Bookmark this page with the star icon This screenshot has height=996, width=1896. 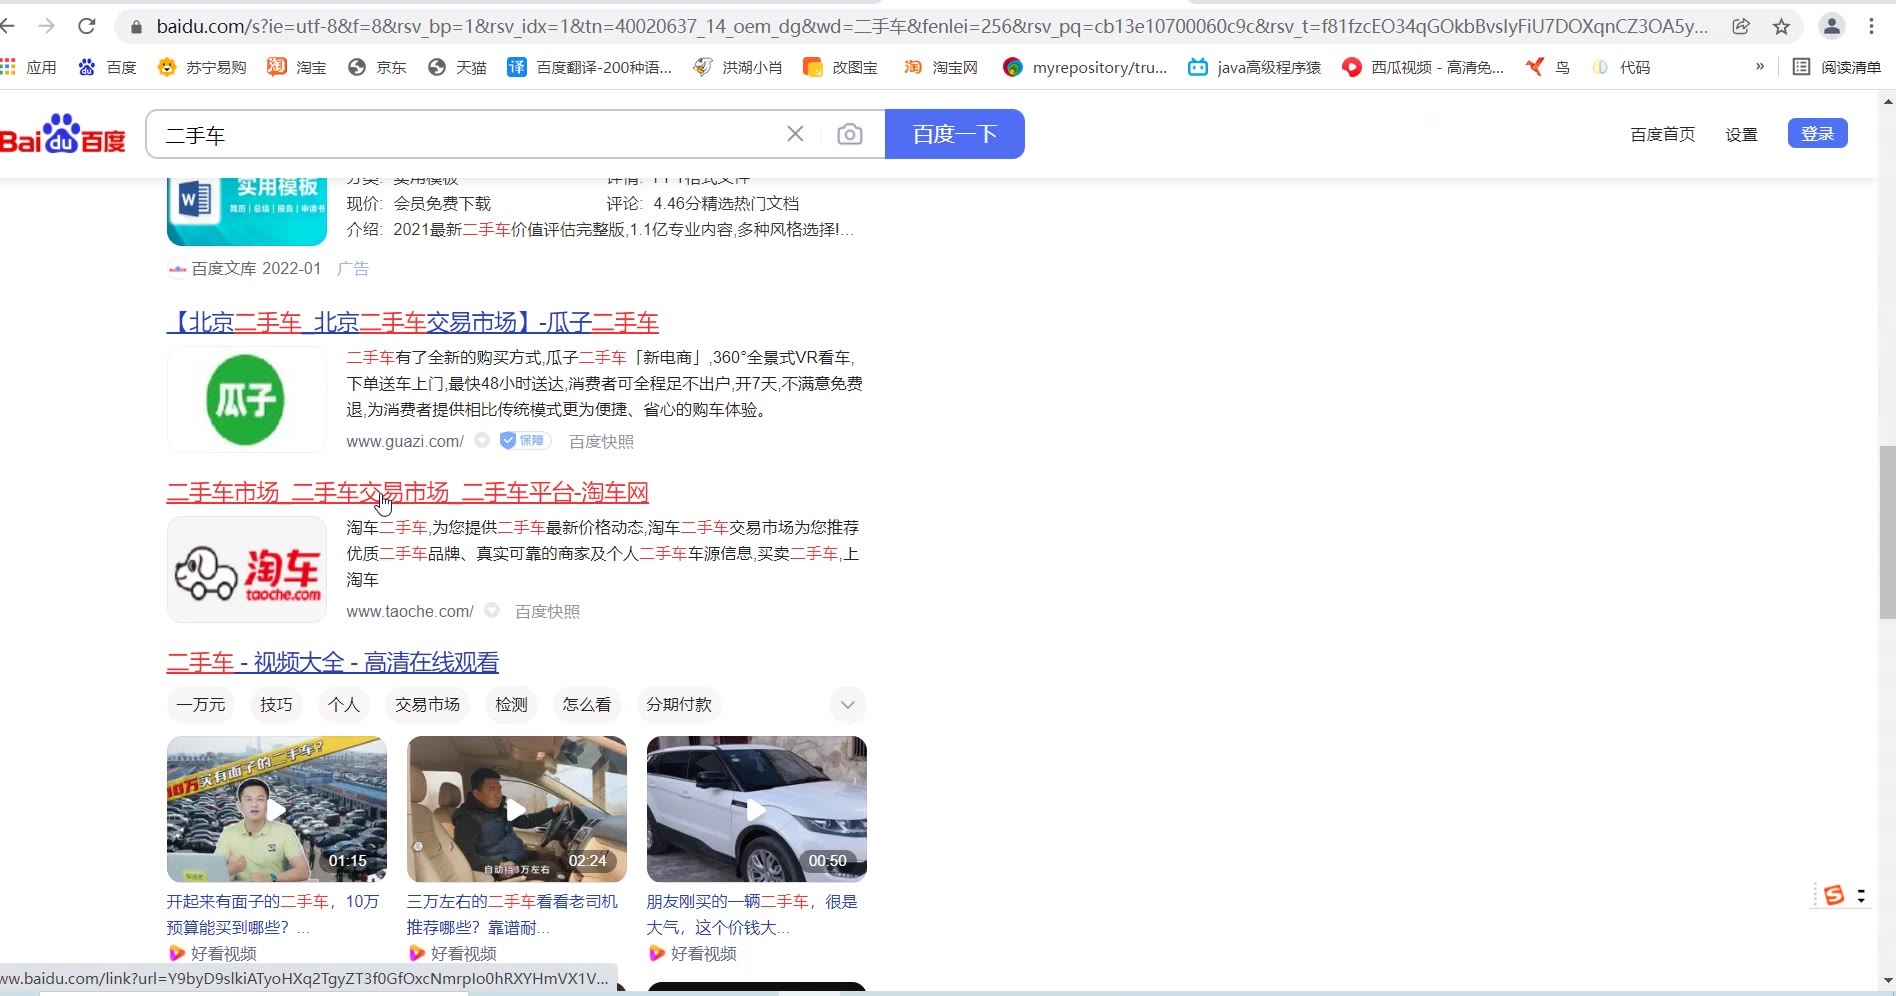[x=1781, y=27]
